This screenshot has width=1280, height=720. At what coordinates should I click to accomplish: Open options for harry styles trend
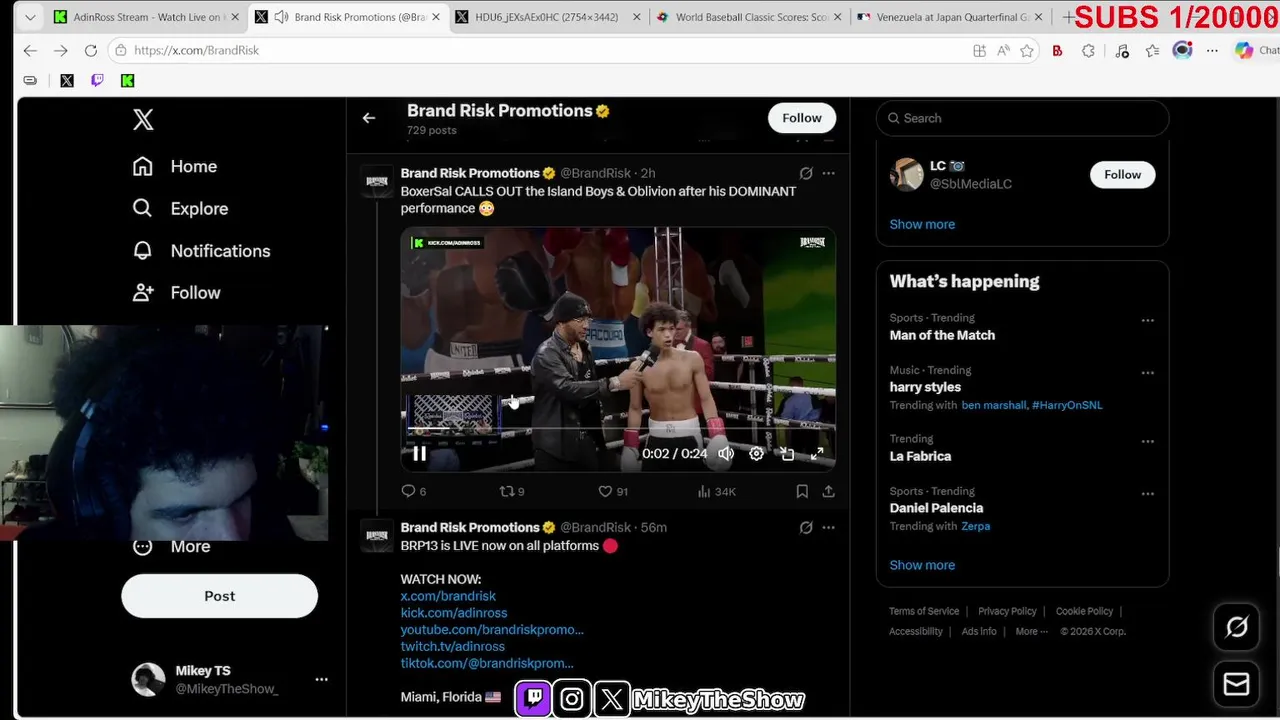tap(1148, 373)
